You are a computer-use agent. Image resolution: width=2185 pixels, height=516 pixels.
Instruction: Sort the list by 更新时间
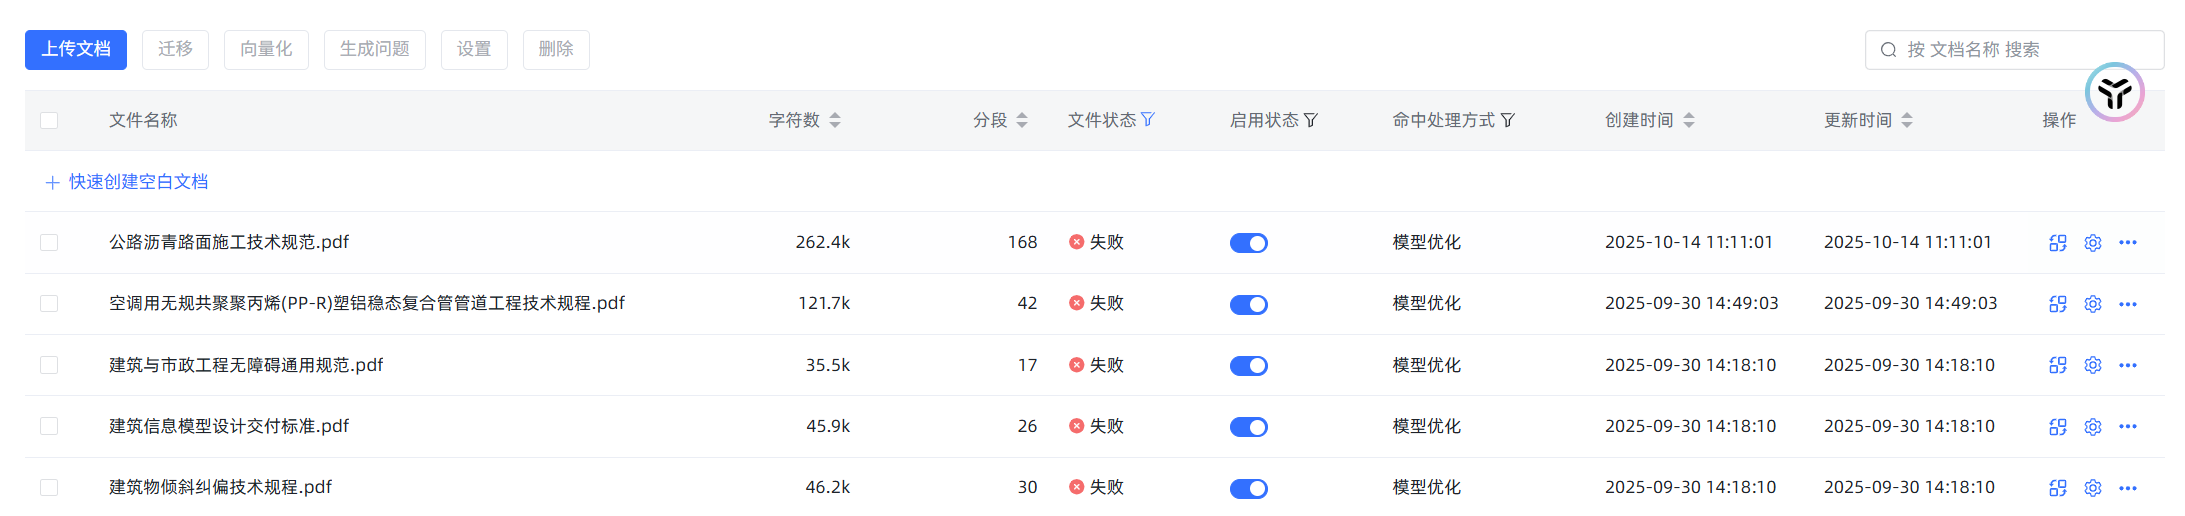point(1906,121)
